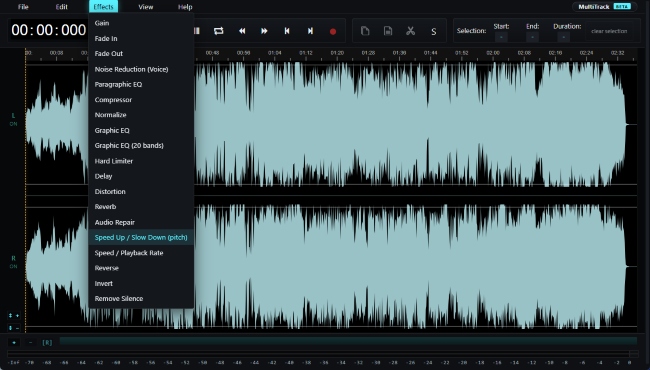Click the rewind double-arrow button
The image size is (650, 370).
click(242, 31)
